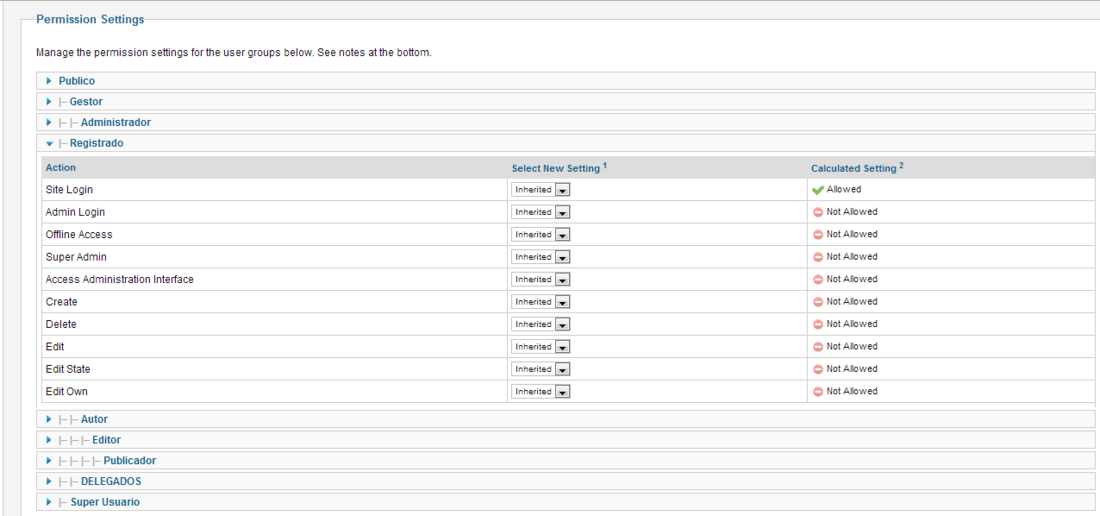Expand the Editor group panel
Screen dimensions: 1100x516
click(x=565, y=440)
